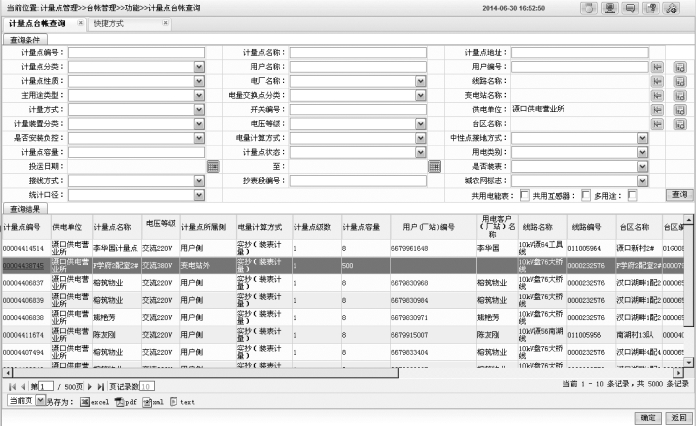Screen dimensions: 696x426
Task: Tick the 多用途 checkbox
Action: 633,195
